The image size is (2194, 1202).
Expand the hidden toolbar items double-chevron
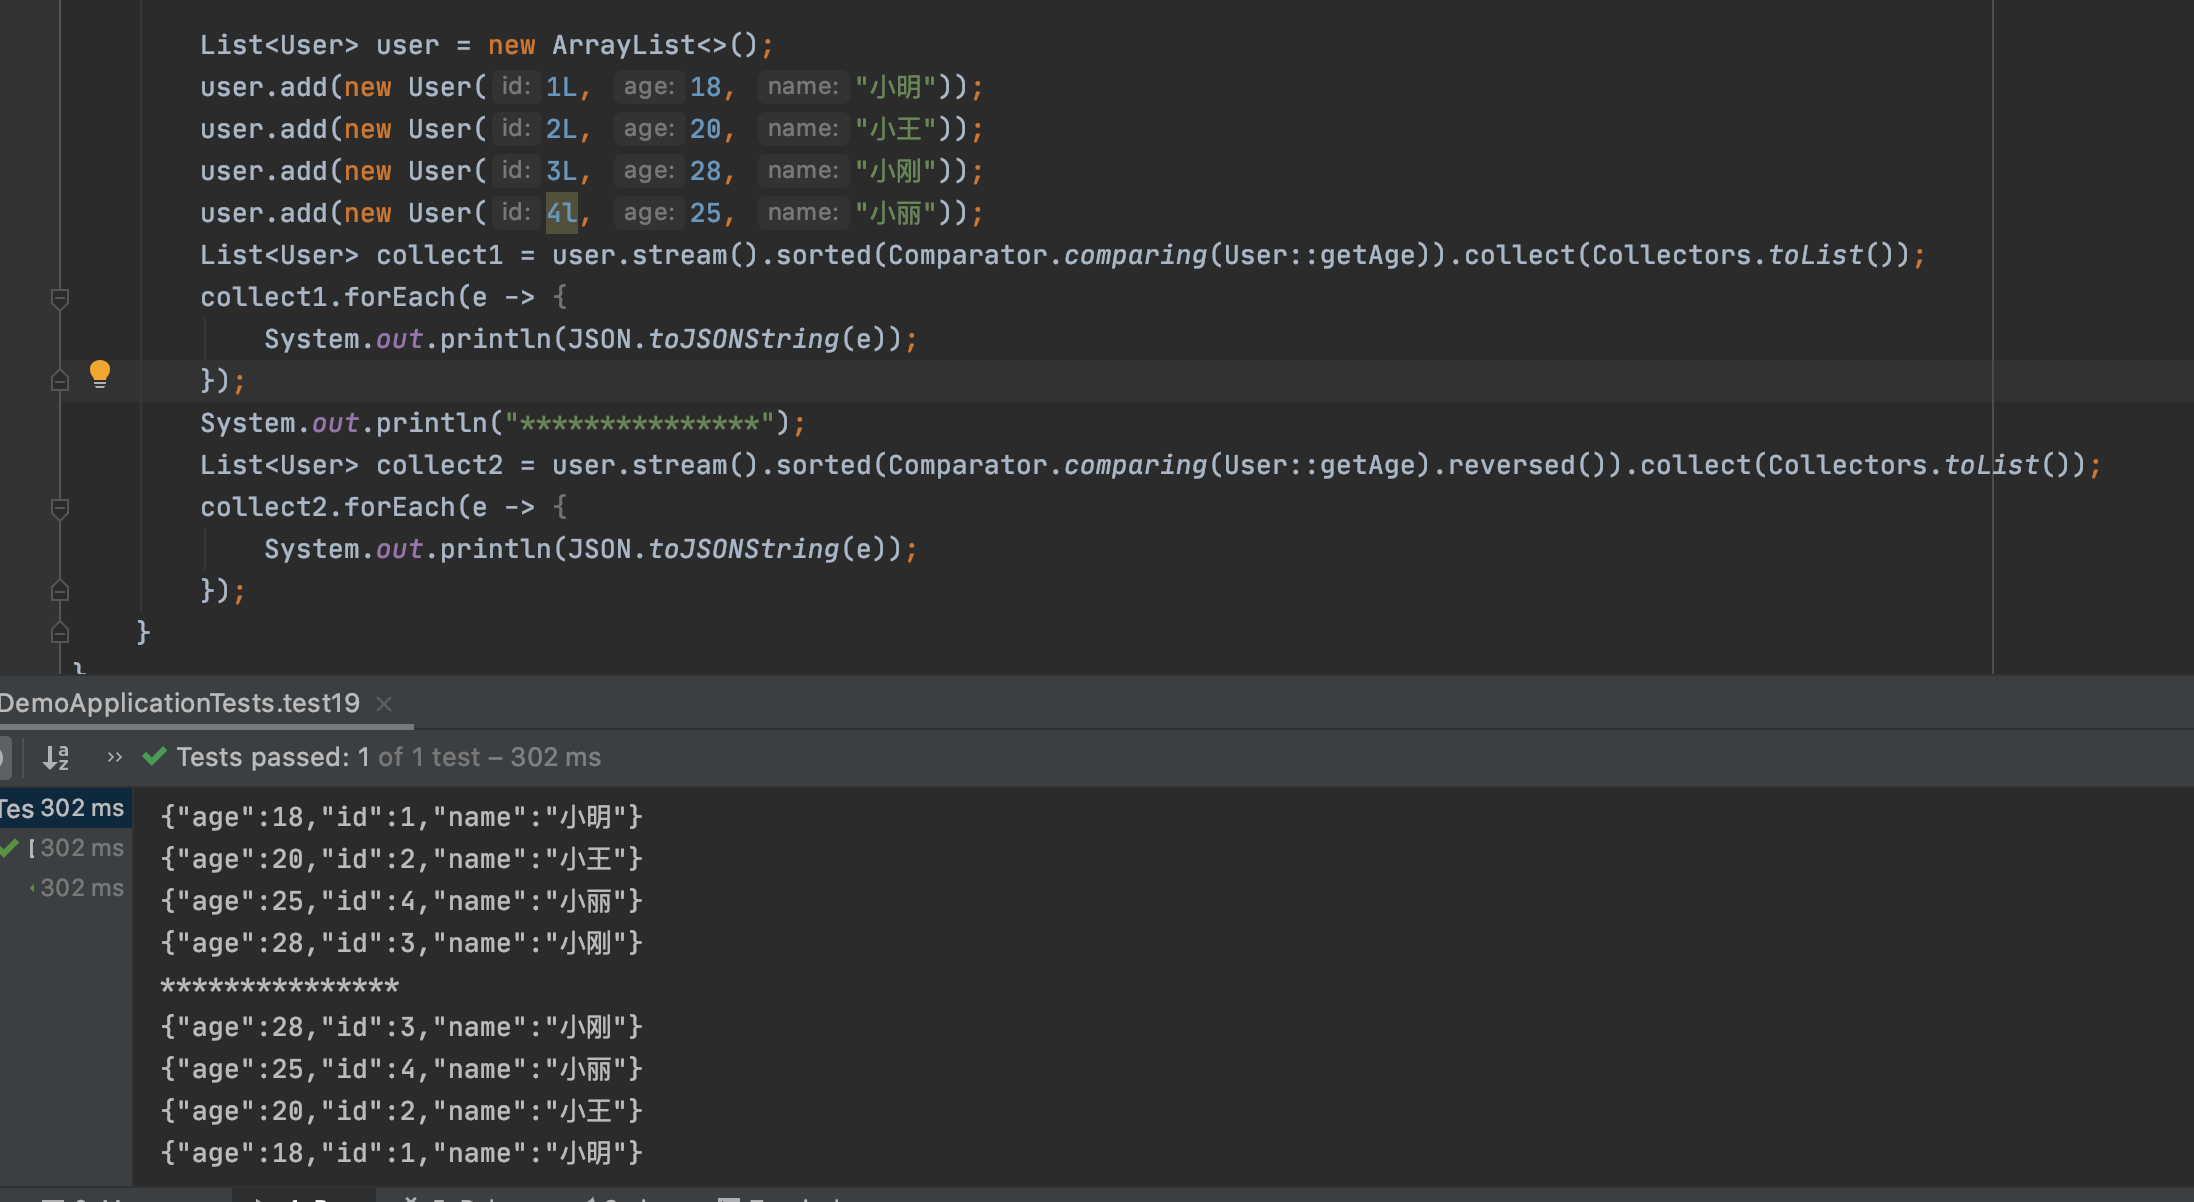(x=114, y=758)
